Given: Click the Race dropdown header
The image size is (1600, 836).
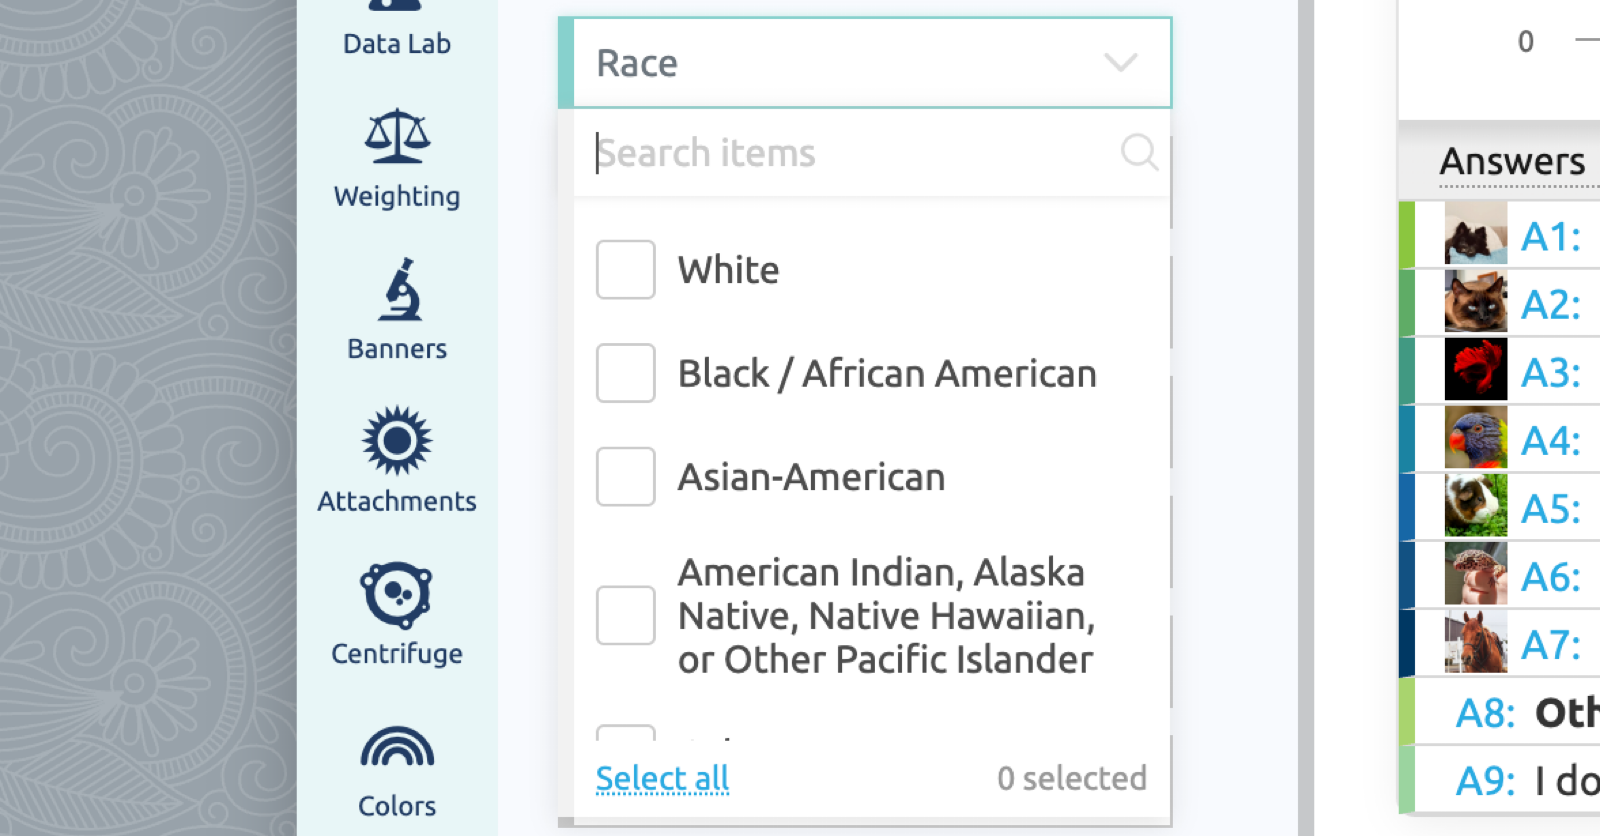Looking at the screenshot, I should (865, 63).
